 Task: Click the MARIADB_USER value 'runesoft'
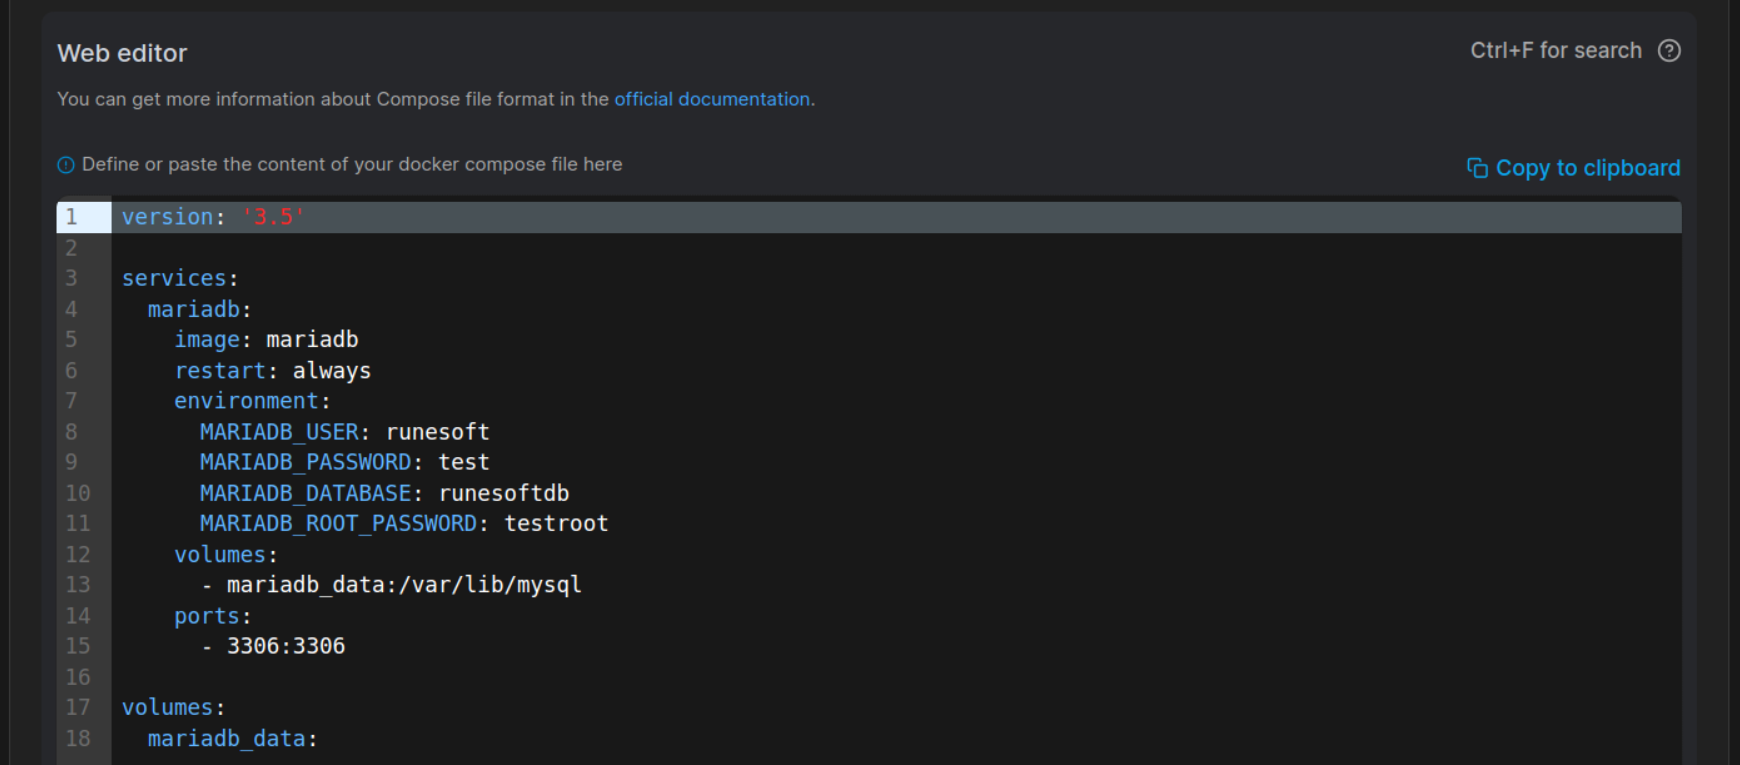[437, 432]
